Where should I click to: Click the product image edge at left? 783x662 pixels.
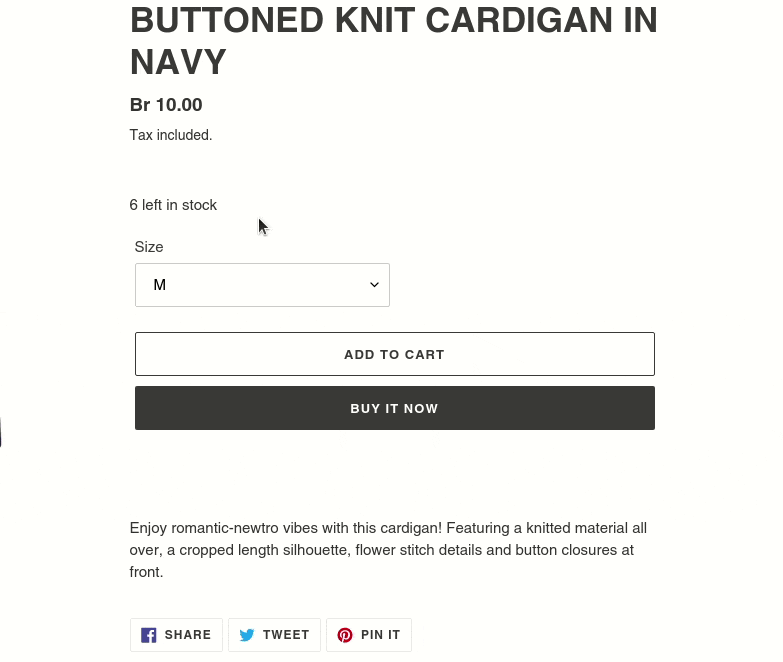pyautogui.click(x=1, y=432)
